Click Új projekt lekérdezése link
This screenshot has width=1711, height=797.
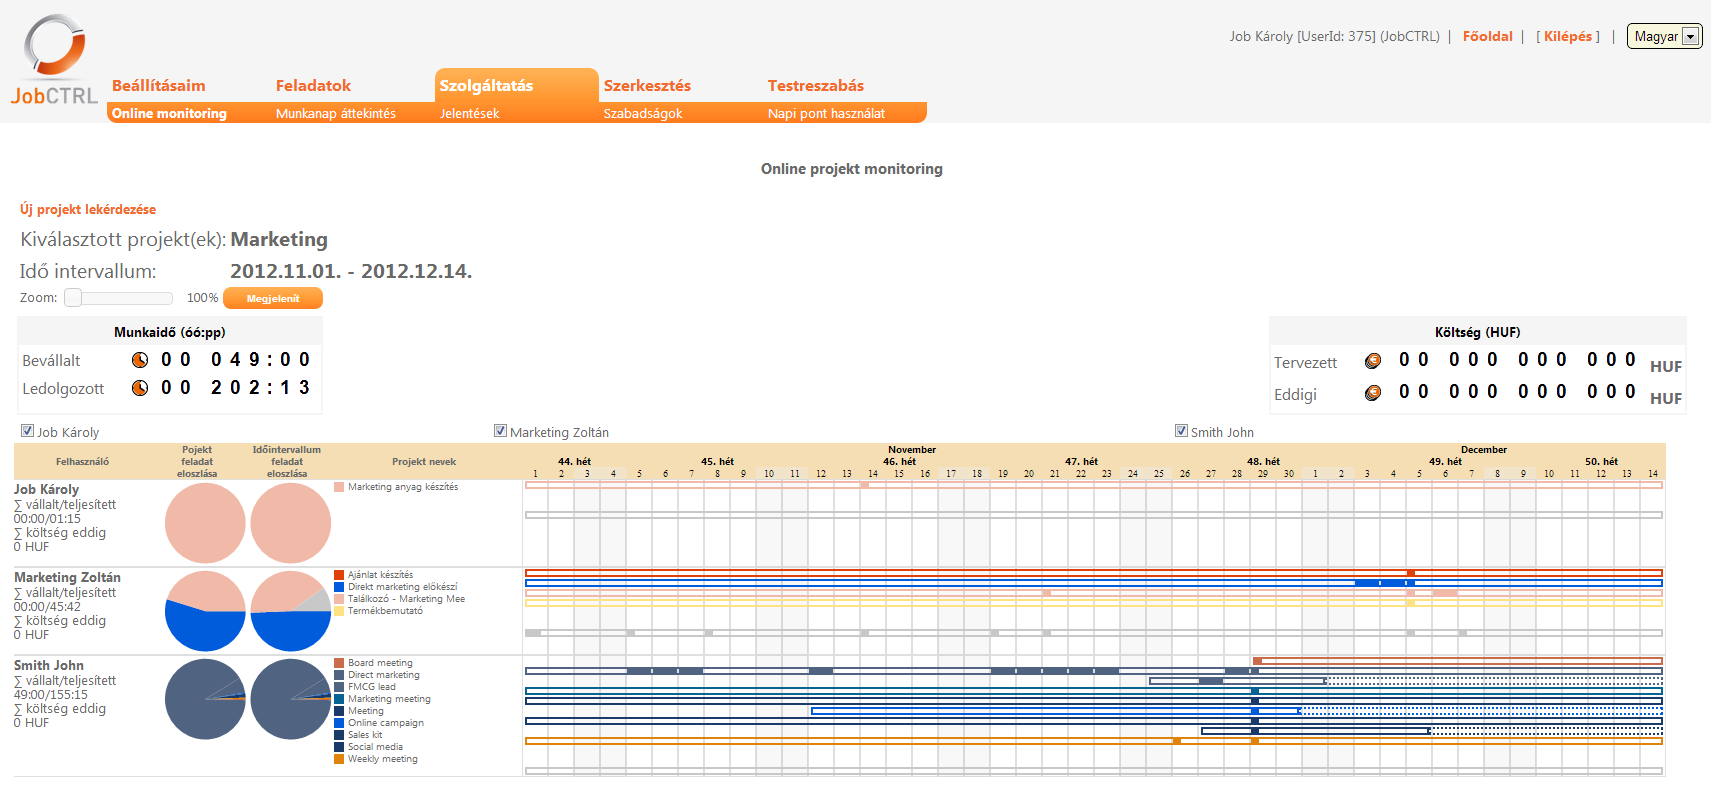pyautogui.click(x=88, y=209)
